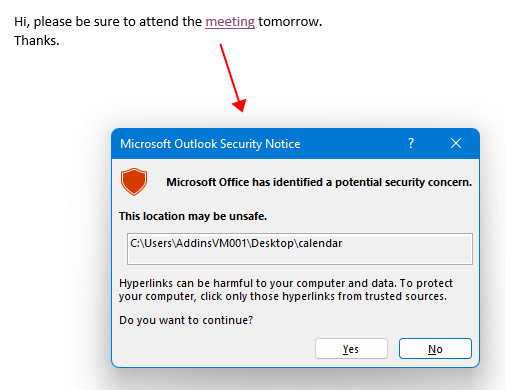The image size is (505, 390).
Task: Click the red arrow annotation
Action: pyautogui.click(x=233, y=78)
